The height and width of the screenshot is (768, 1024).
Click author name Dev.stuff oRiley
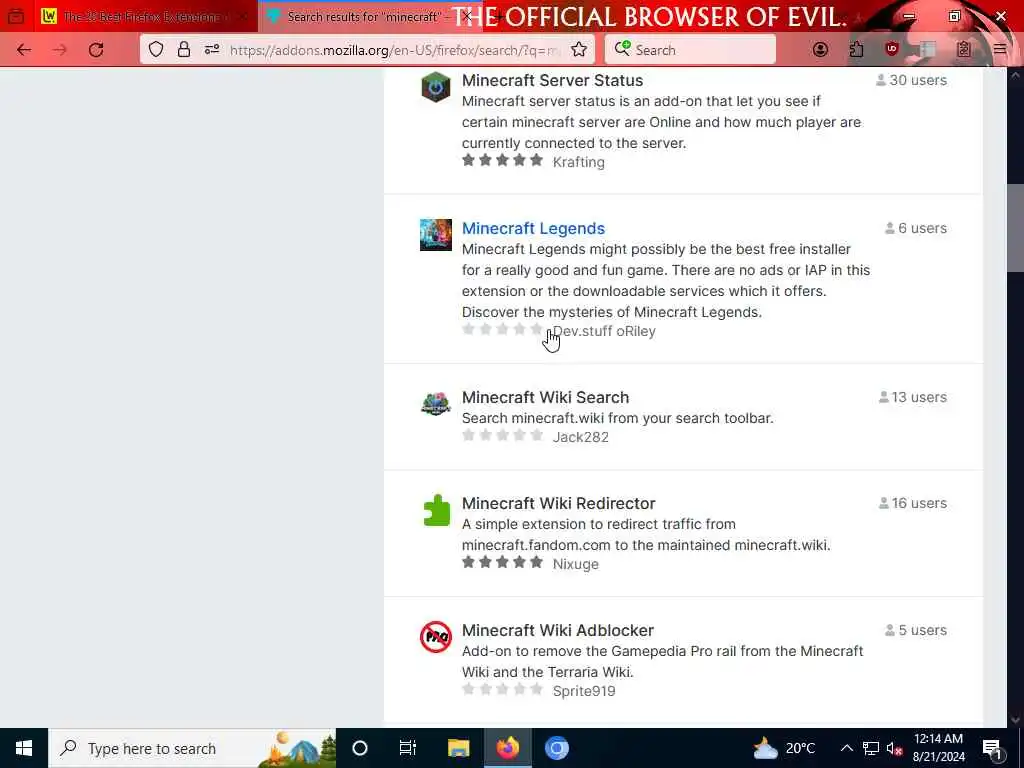pyautogui.click(x=604, y=331)
